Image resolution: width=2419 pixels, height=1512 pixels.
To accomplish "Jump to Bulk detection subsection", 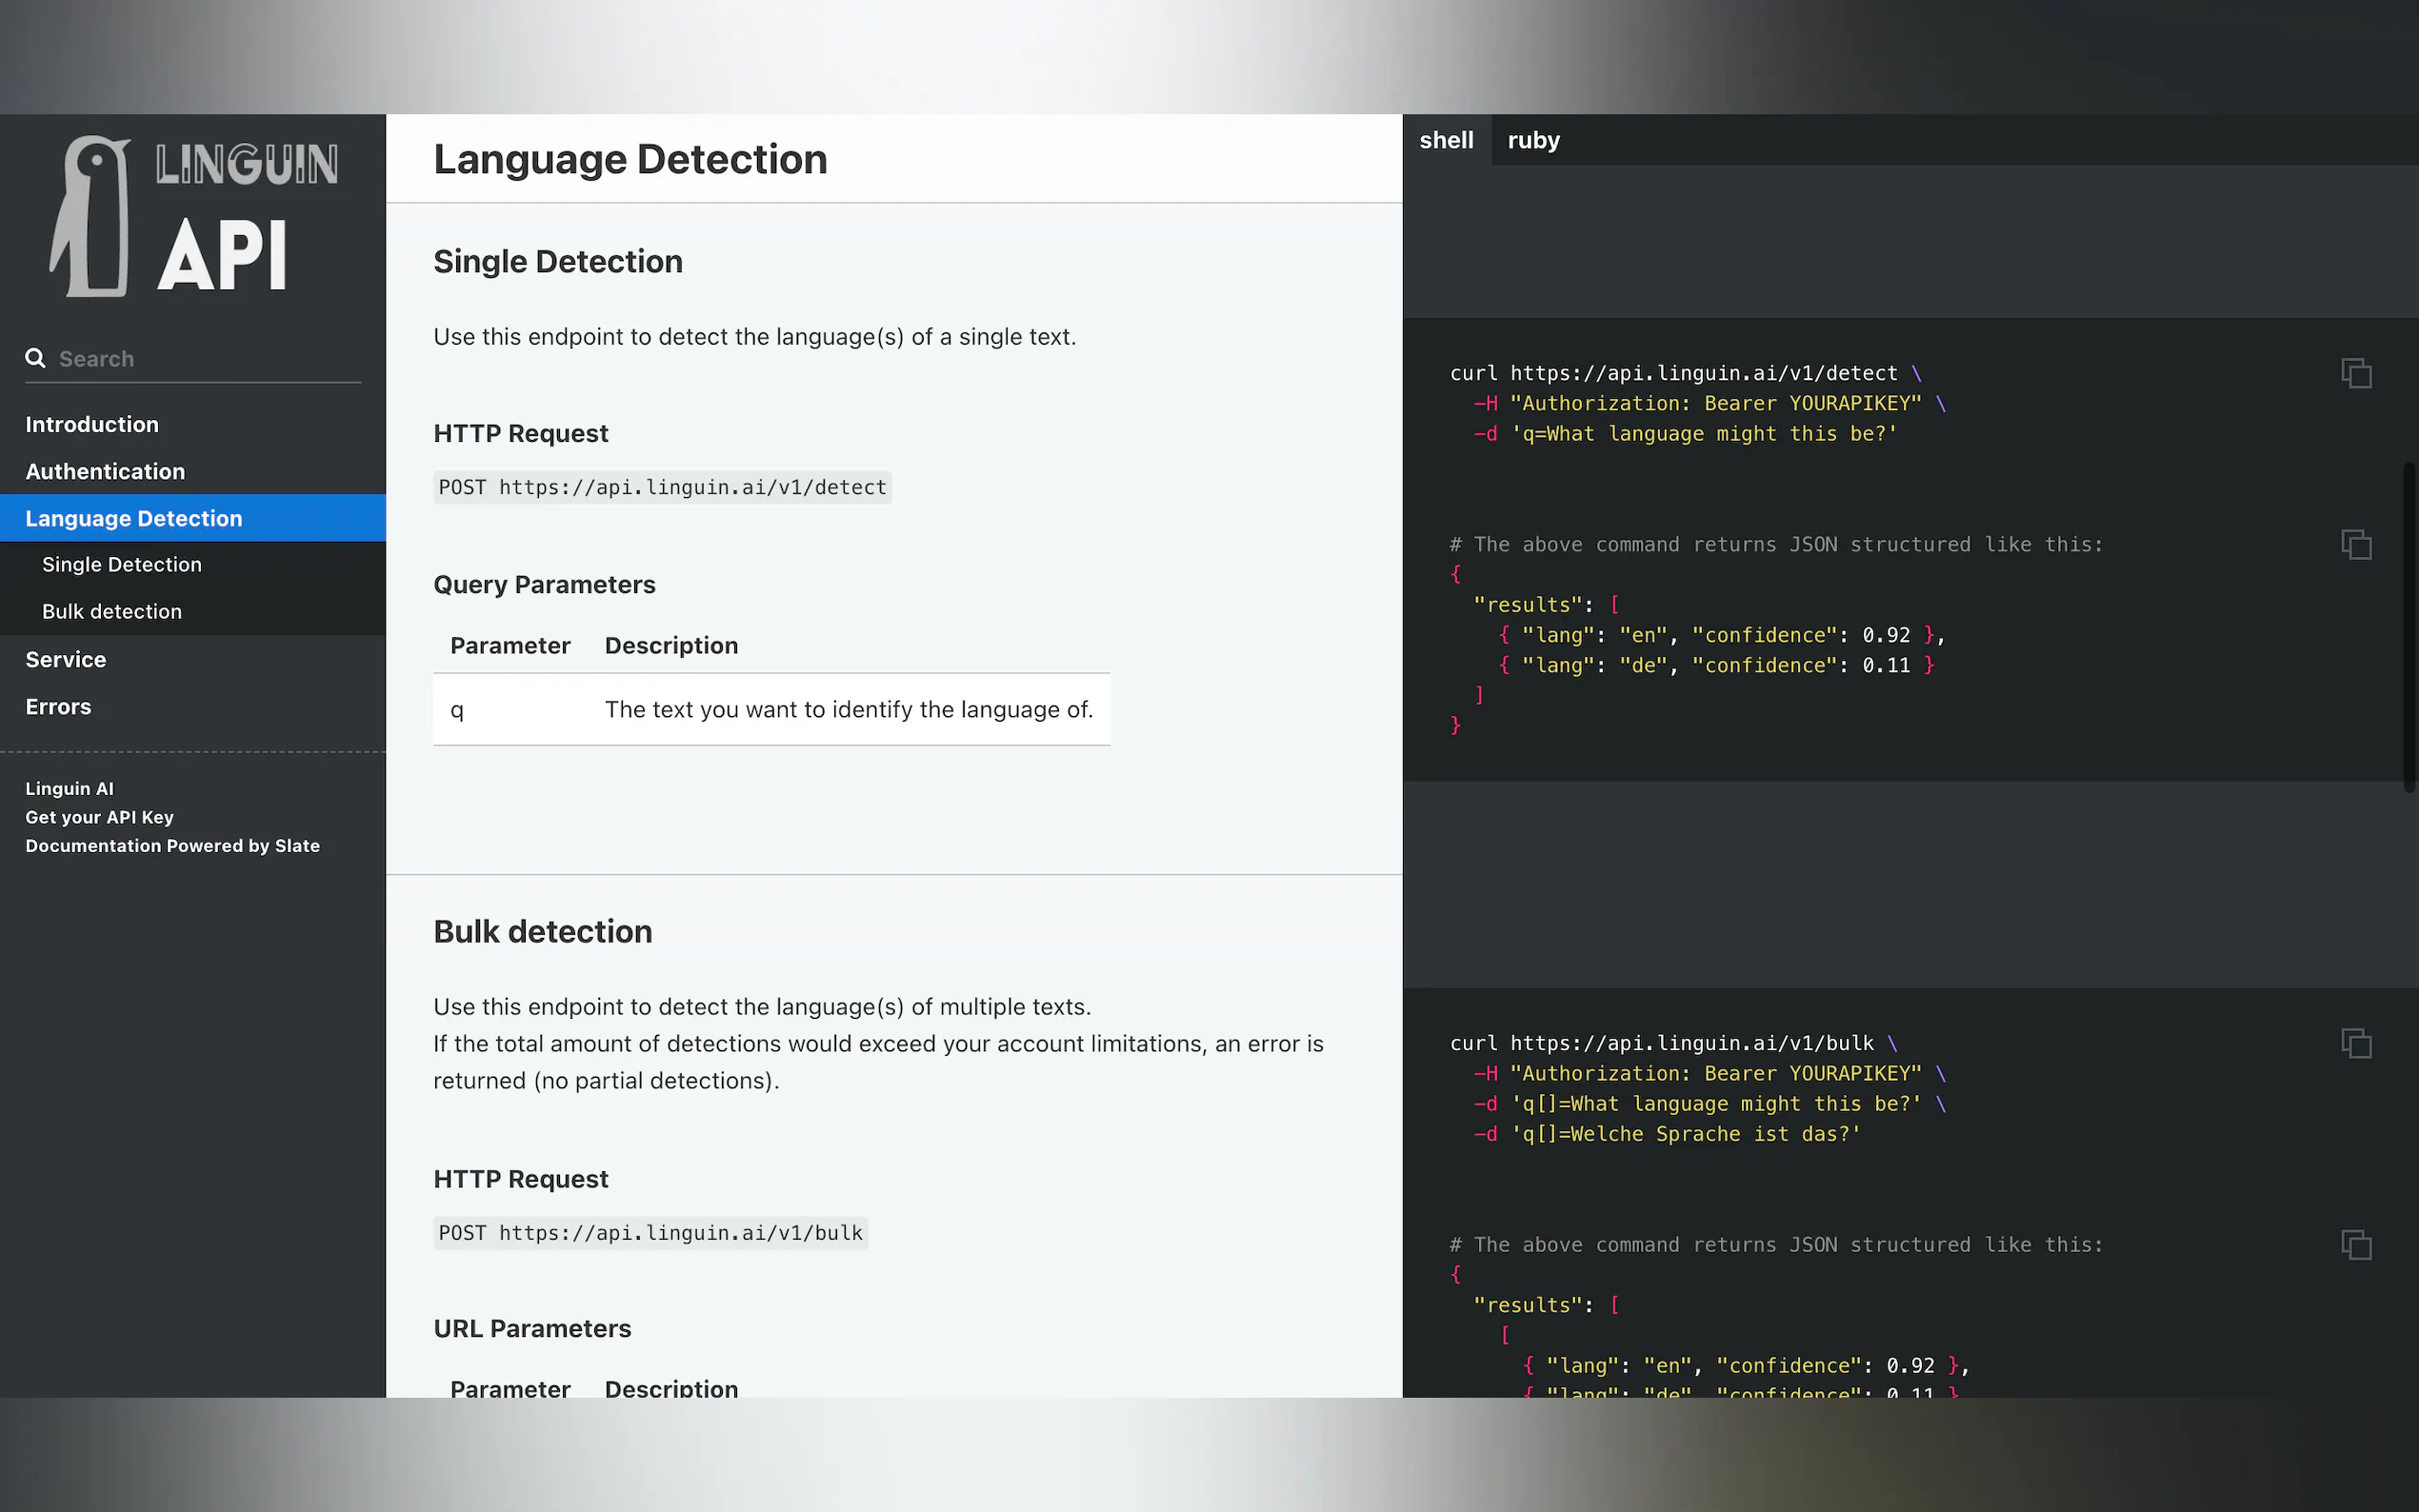I will click(112, 611).
